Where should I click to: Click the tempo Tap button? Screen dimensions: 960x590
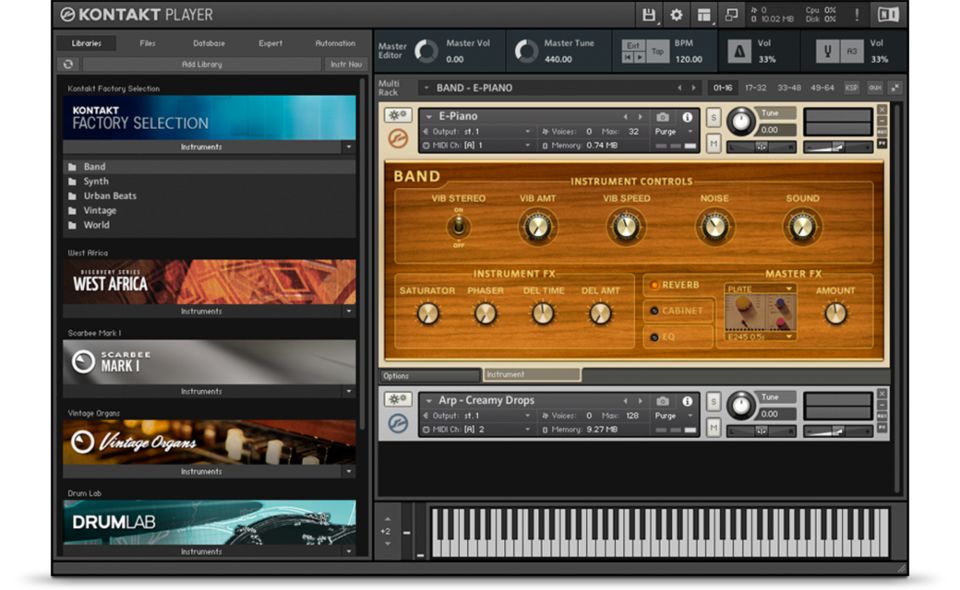658,51
